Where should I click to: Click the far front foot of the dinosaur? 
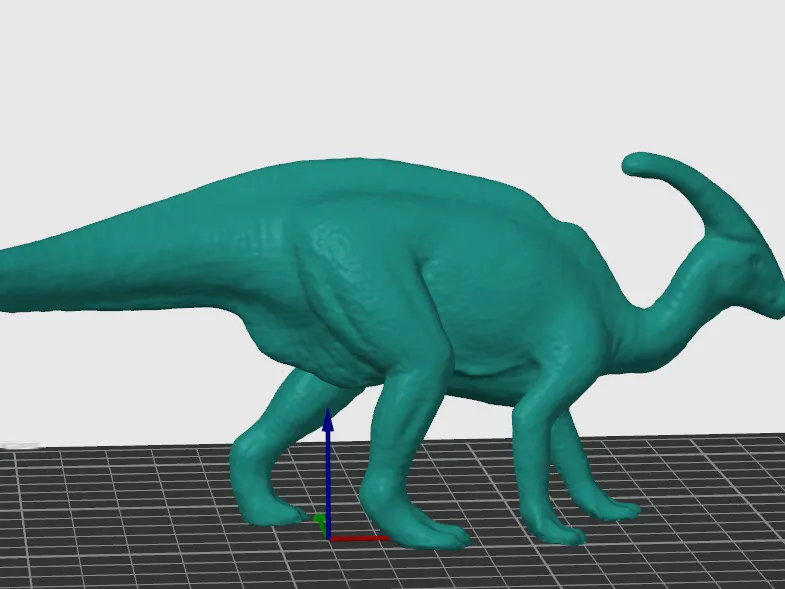612,506
